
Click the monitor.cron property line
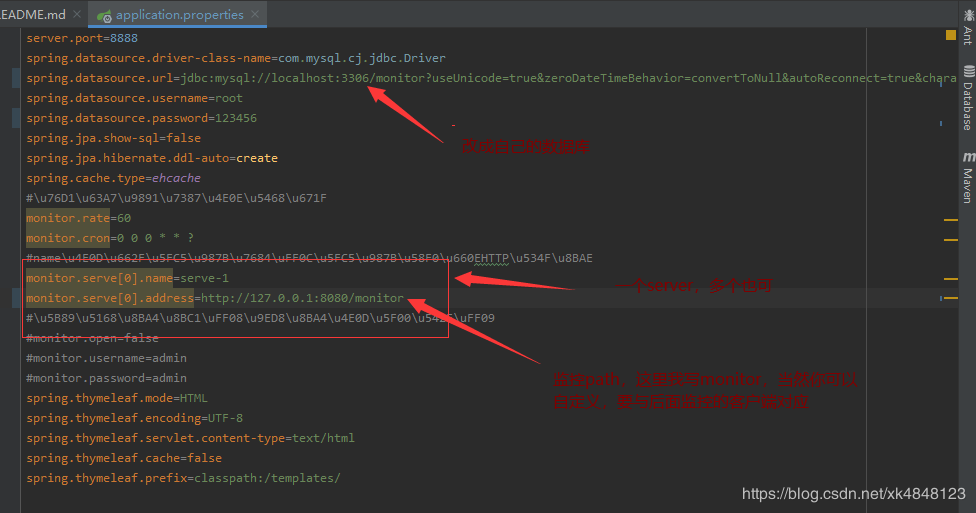coord(110,238)
